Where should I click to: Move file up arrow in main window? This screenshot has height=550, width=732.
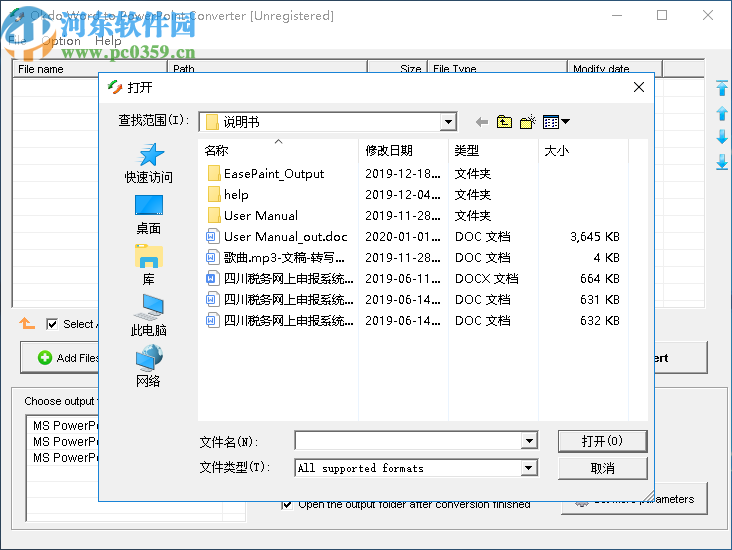click(722, 113)
